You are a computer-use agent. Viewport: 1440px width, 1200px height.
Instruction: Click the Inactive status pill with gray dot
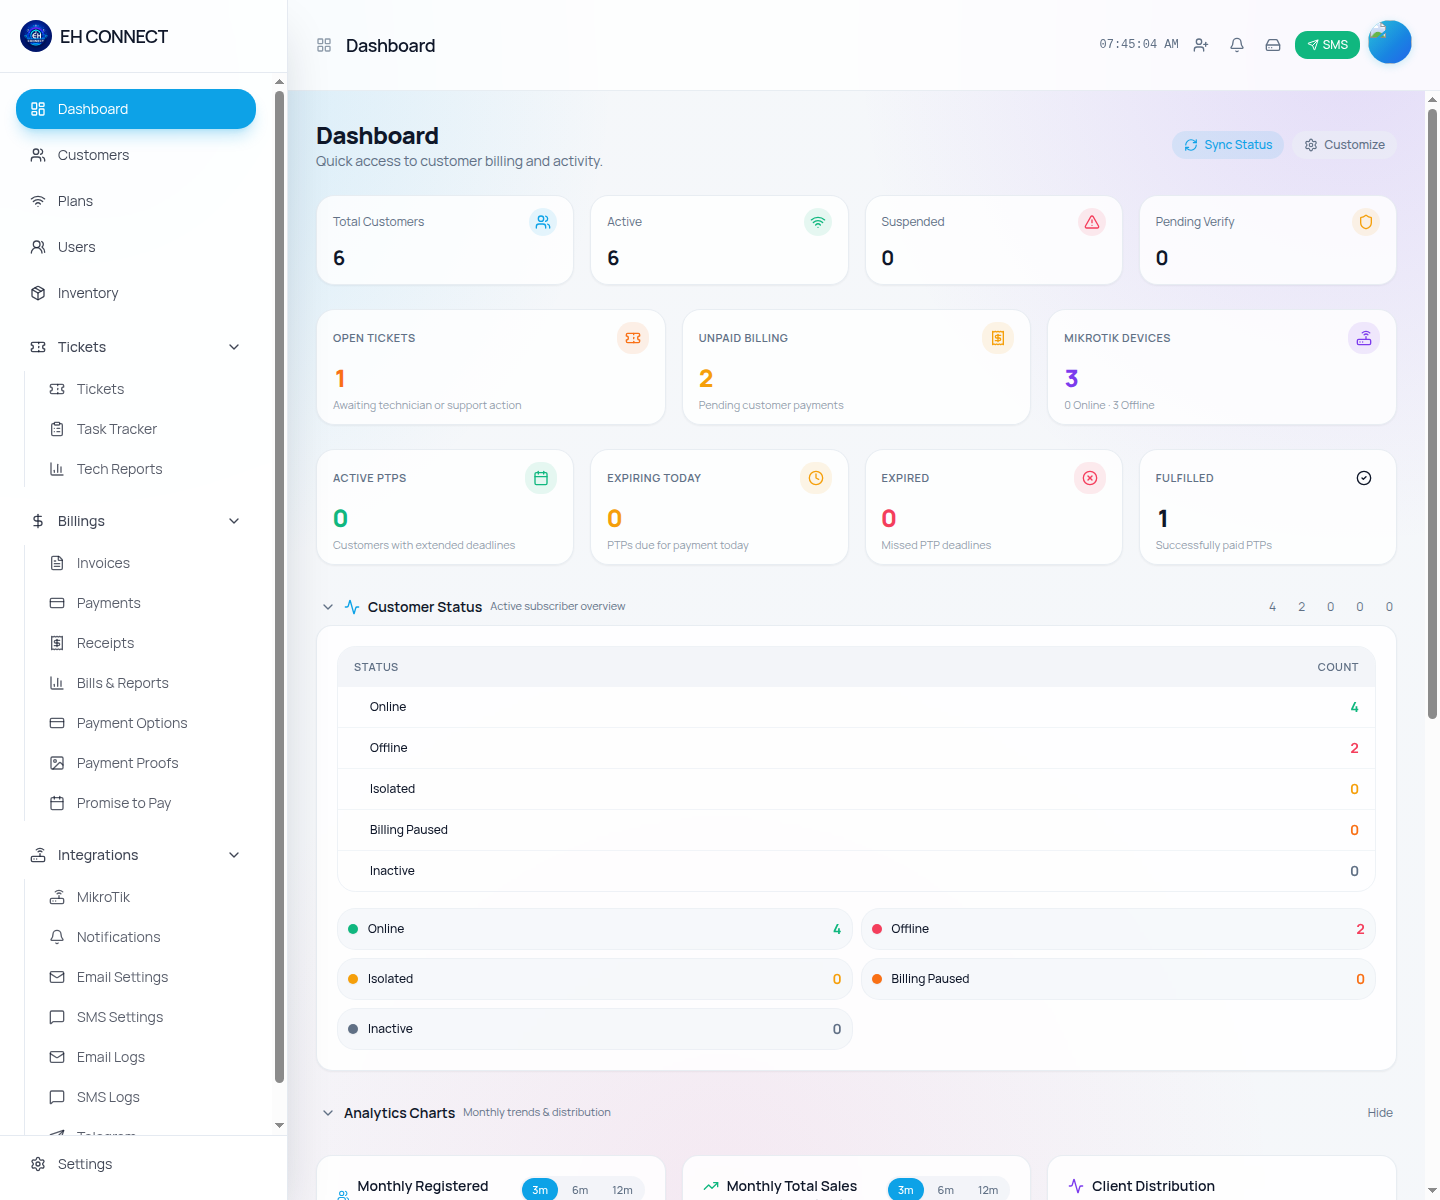click(x=595, y=1029)
